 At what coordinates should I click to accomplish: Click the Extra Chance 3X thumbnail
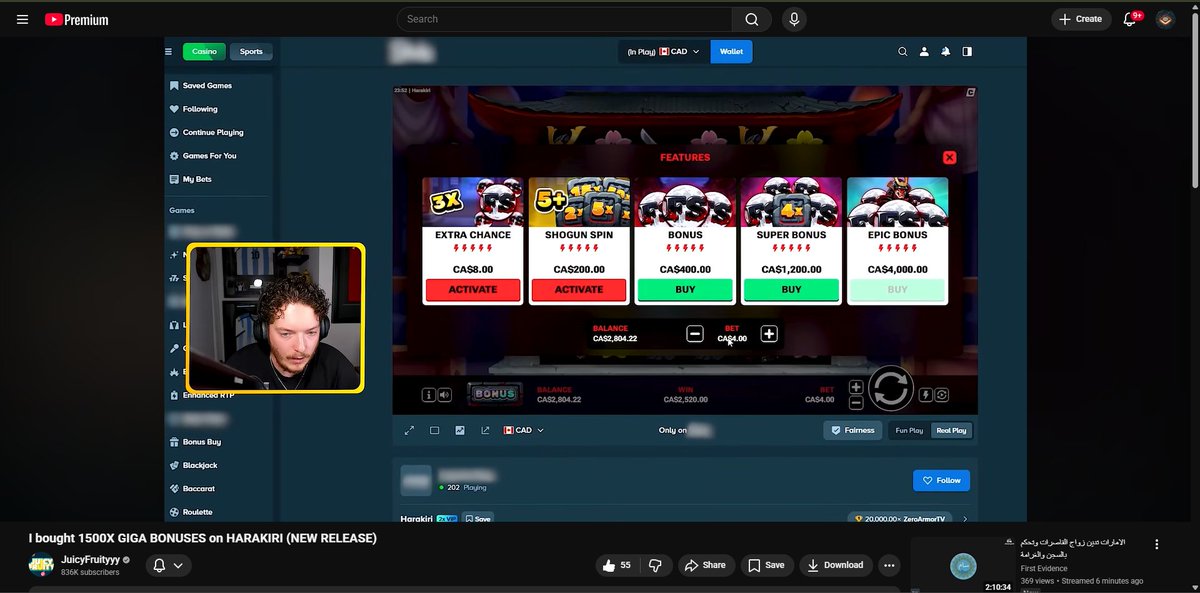pyautogui.click(x=473, y=202)
